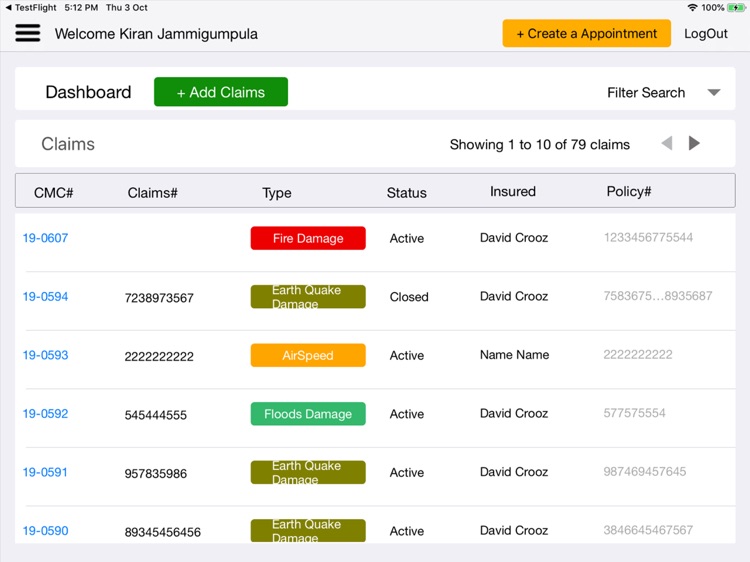Click Showing 1 to 10 of 79 claims
The image size is (750, 562).
[540, 144]
